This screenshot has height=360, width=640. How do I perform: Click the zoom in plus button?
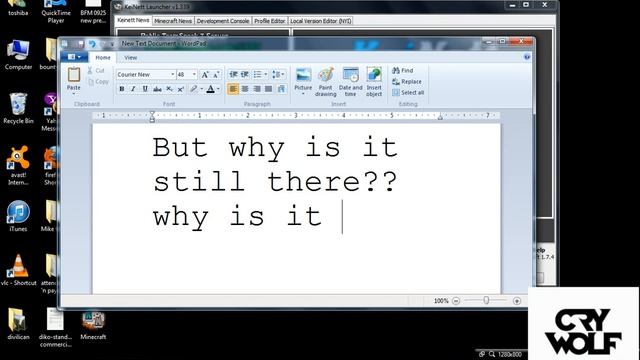pos(517,301)
